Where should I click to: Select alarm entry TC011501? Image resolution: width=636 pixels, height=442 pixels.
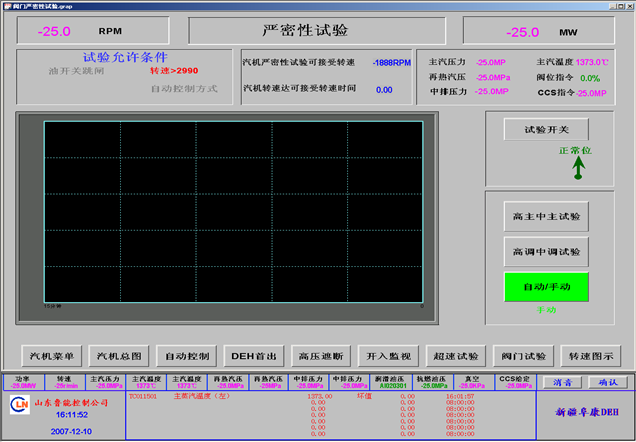(x=142, y=396)
